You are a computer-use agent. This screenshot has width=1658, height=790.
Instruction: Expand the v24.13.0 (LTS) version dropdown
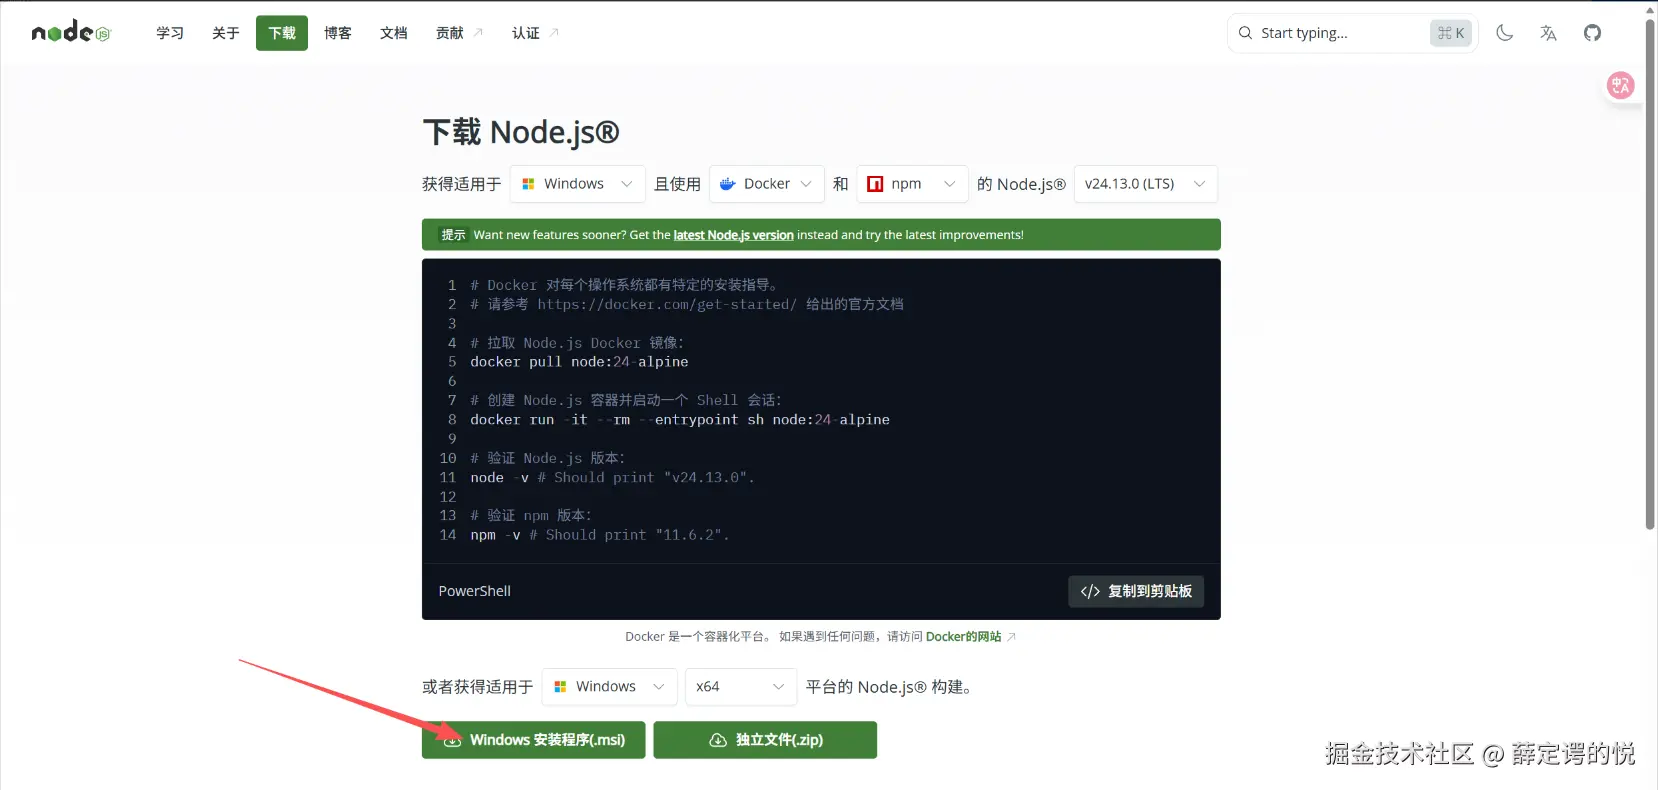pyautogui.click(x=1146, y=184)
